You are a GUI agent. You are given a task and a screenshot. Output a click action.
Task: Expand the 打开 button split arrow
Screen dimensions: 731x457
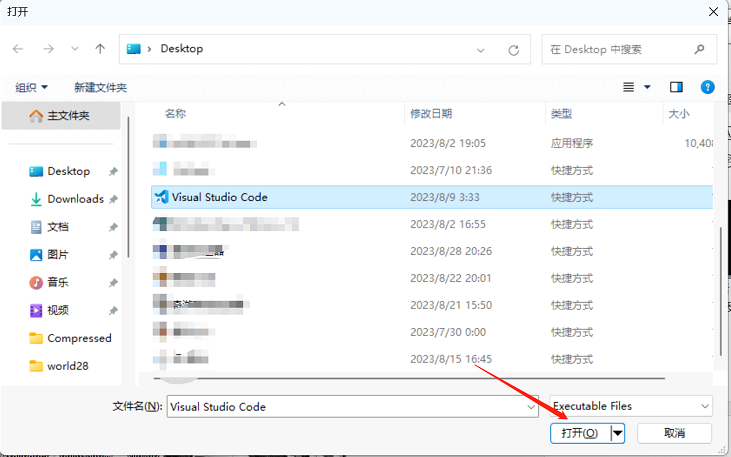click(617, 433)
